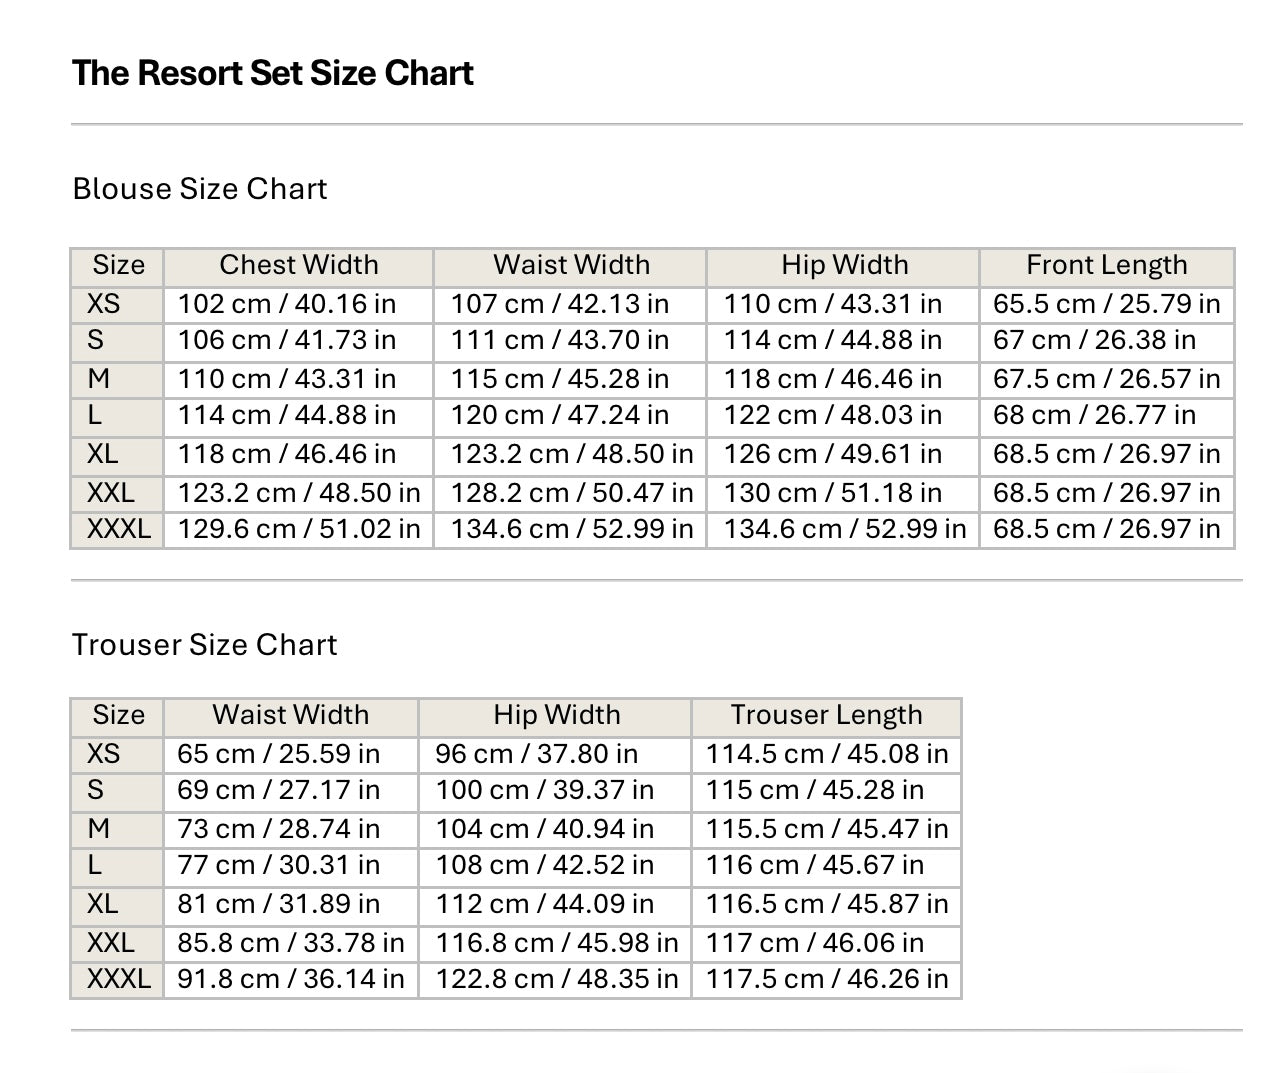Click the Trouser Length column header
This screenshot has height=1073, width=1284.
pos(826,715)
